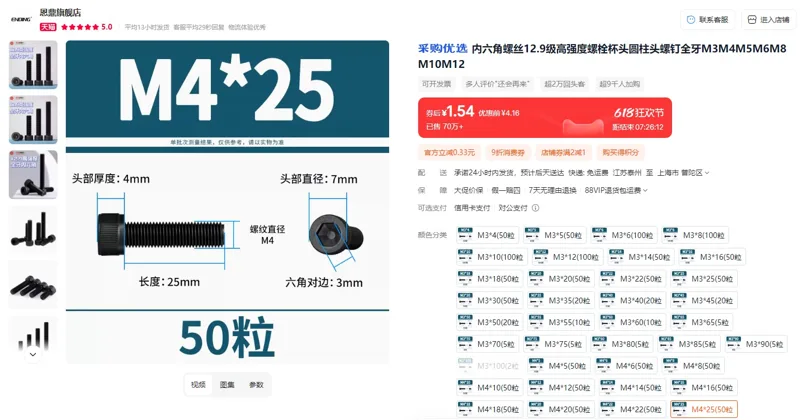Select the fourth thumbnail of standing bolts
The width and height of the screenshot is (800, 420).
click(x=33, y=229)
